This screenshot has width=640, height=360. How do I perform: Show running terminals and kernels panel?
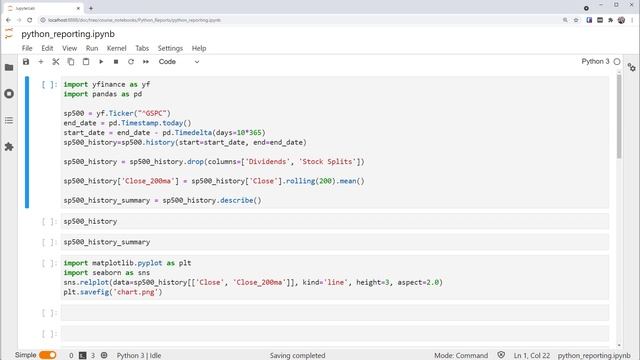point(9,94)
